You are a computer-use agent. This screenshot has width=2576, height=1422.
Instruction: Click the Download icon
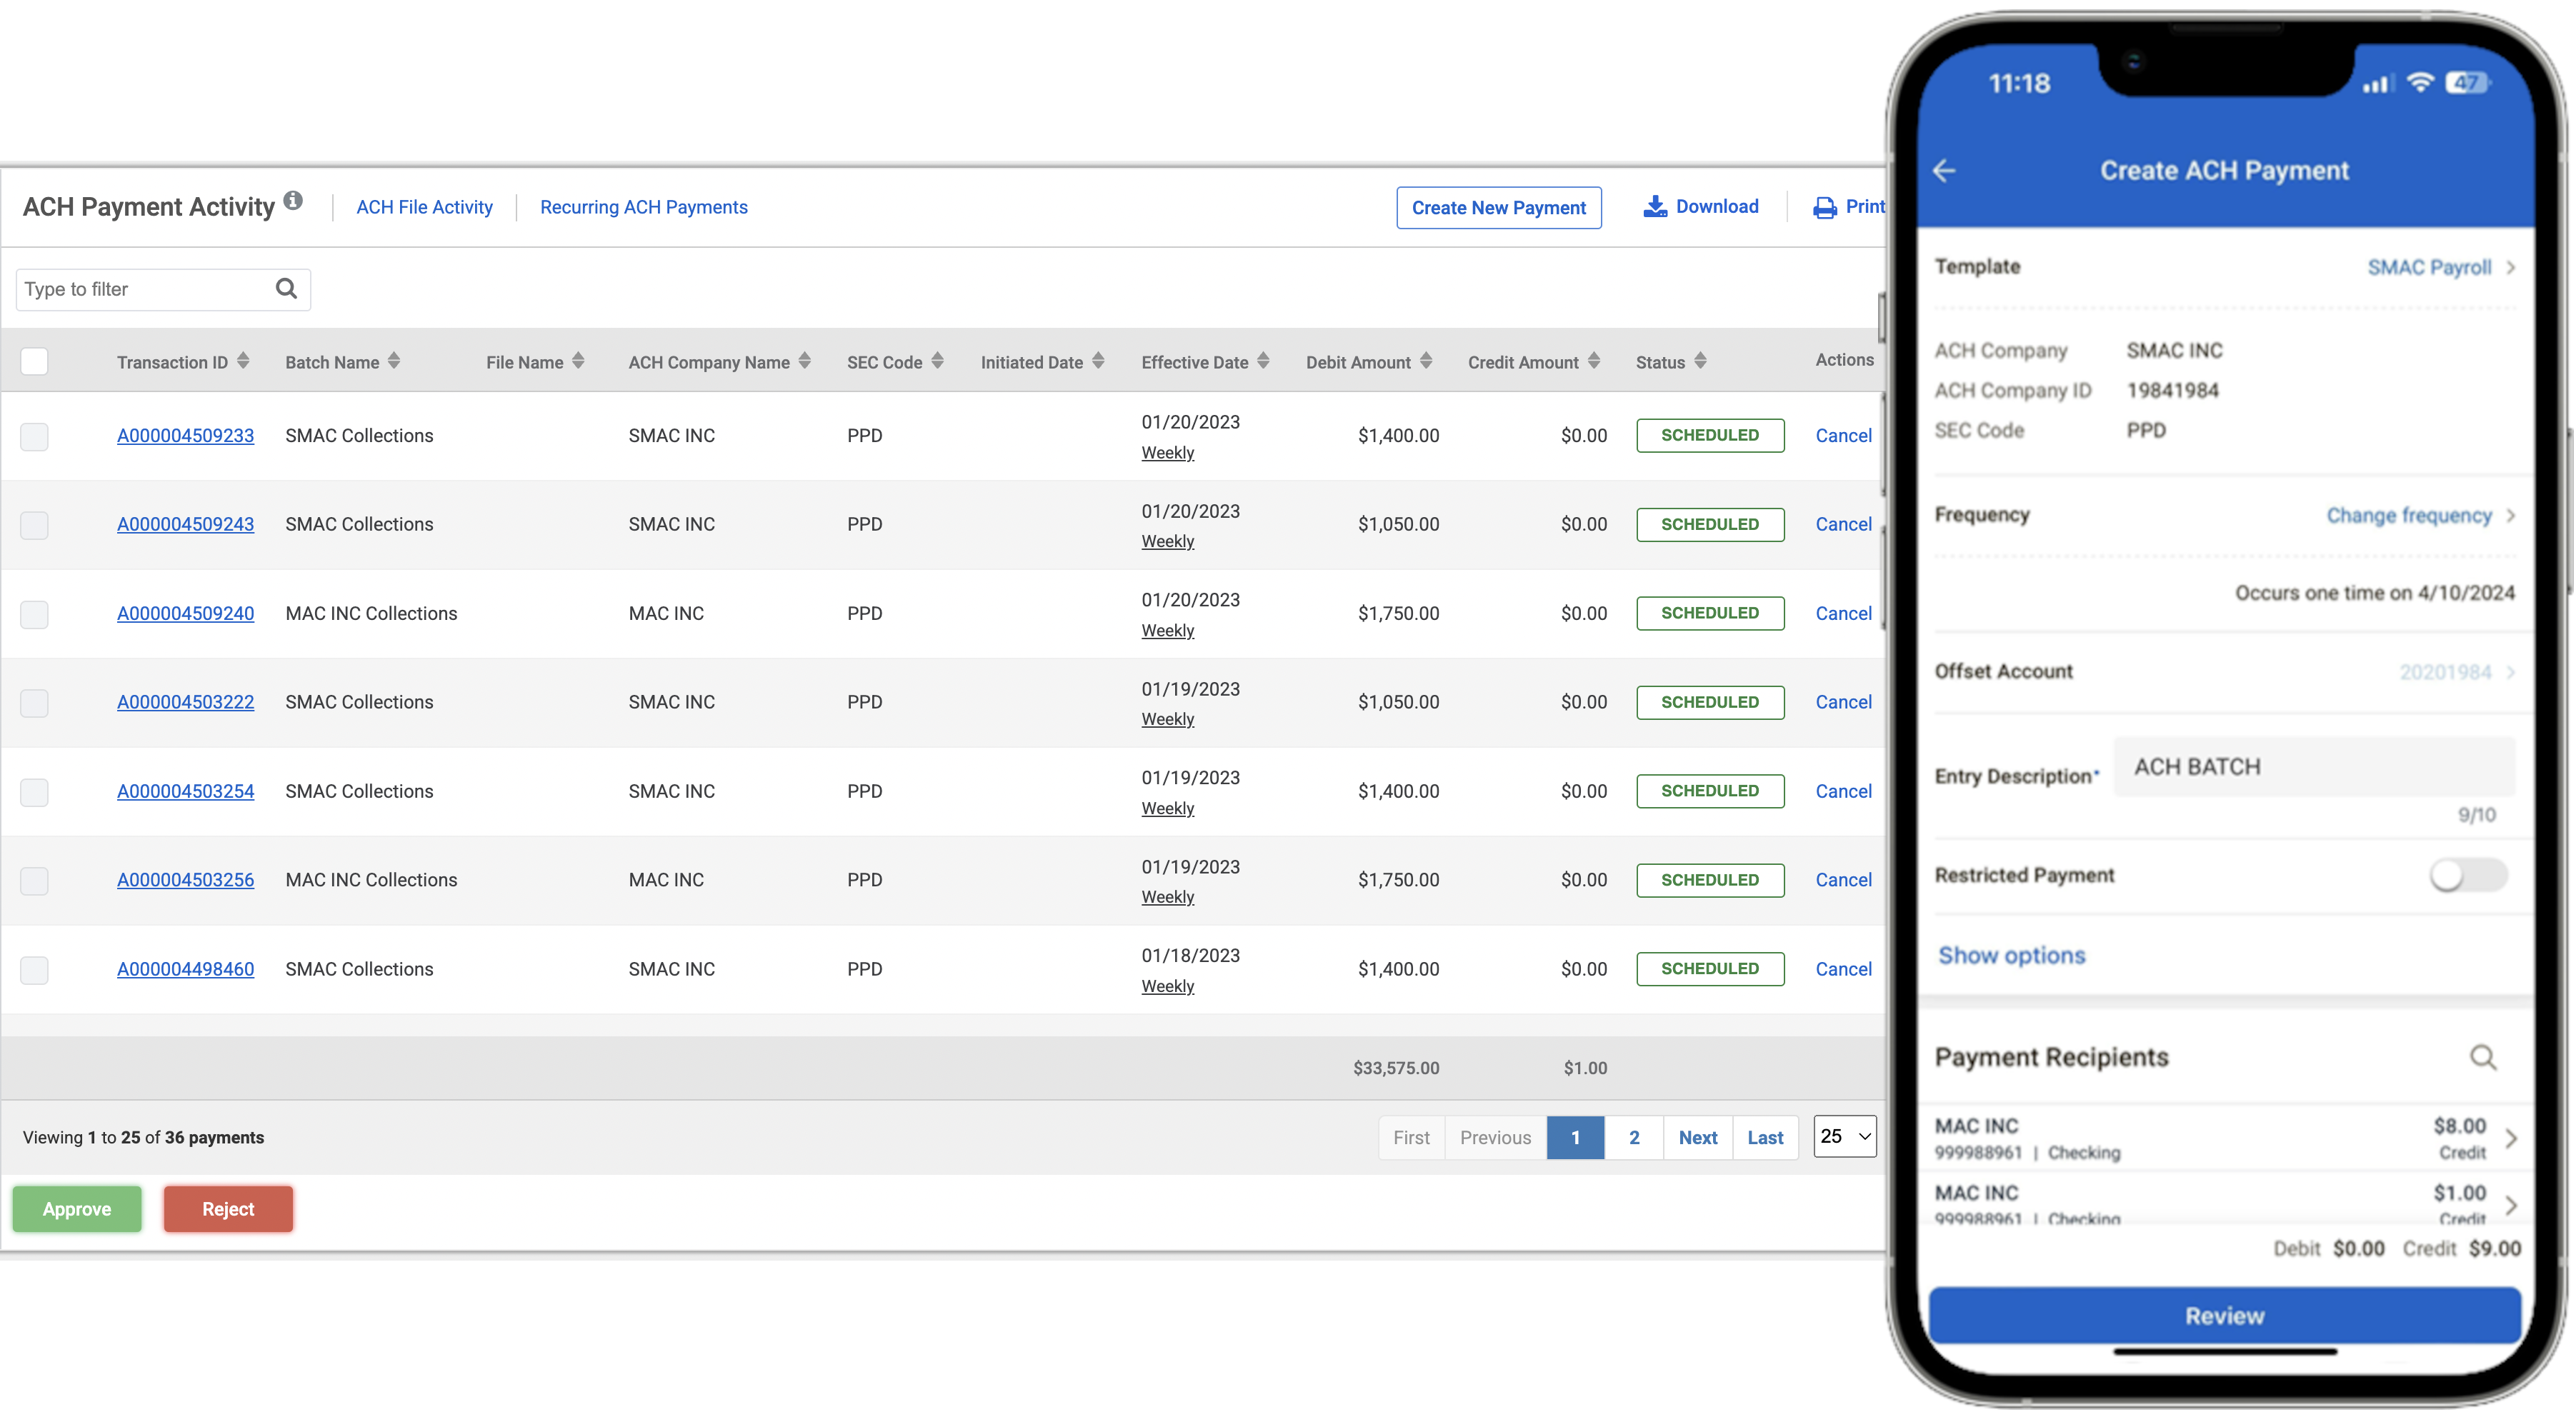pyautogui.click(x=1657, y=206)
